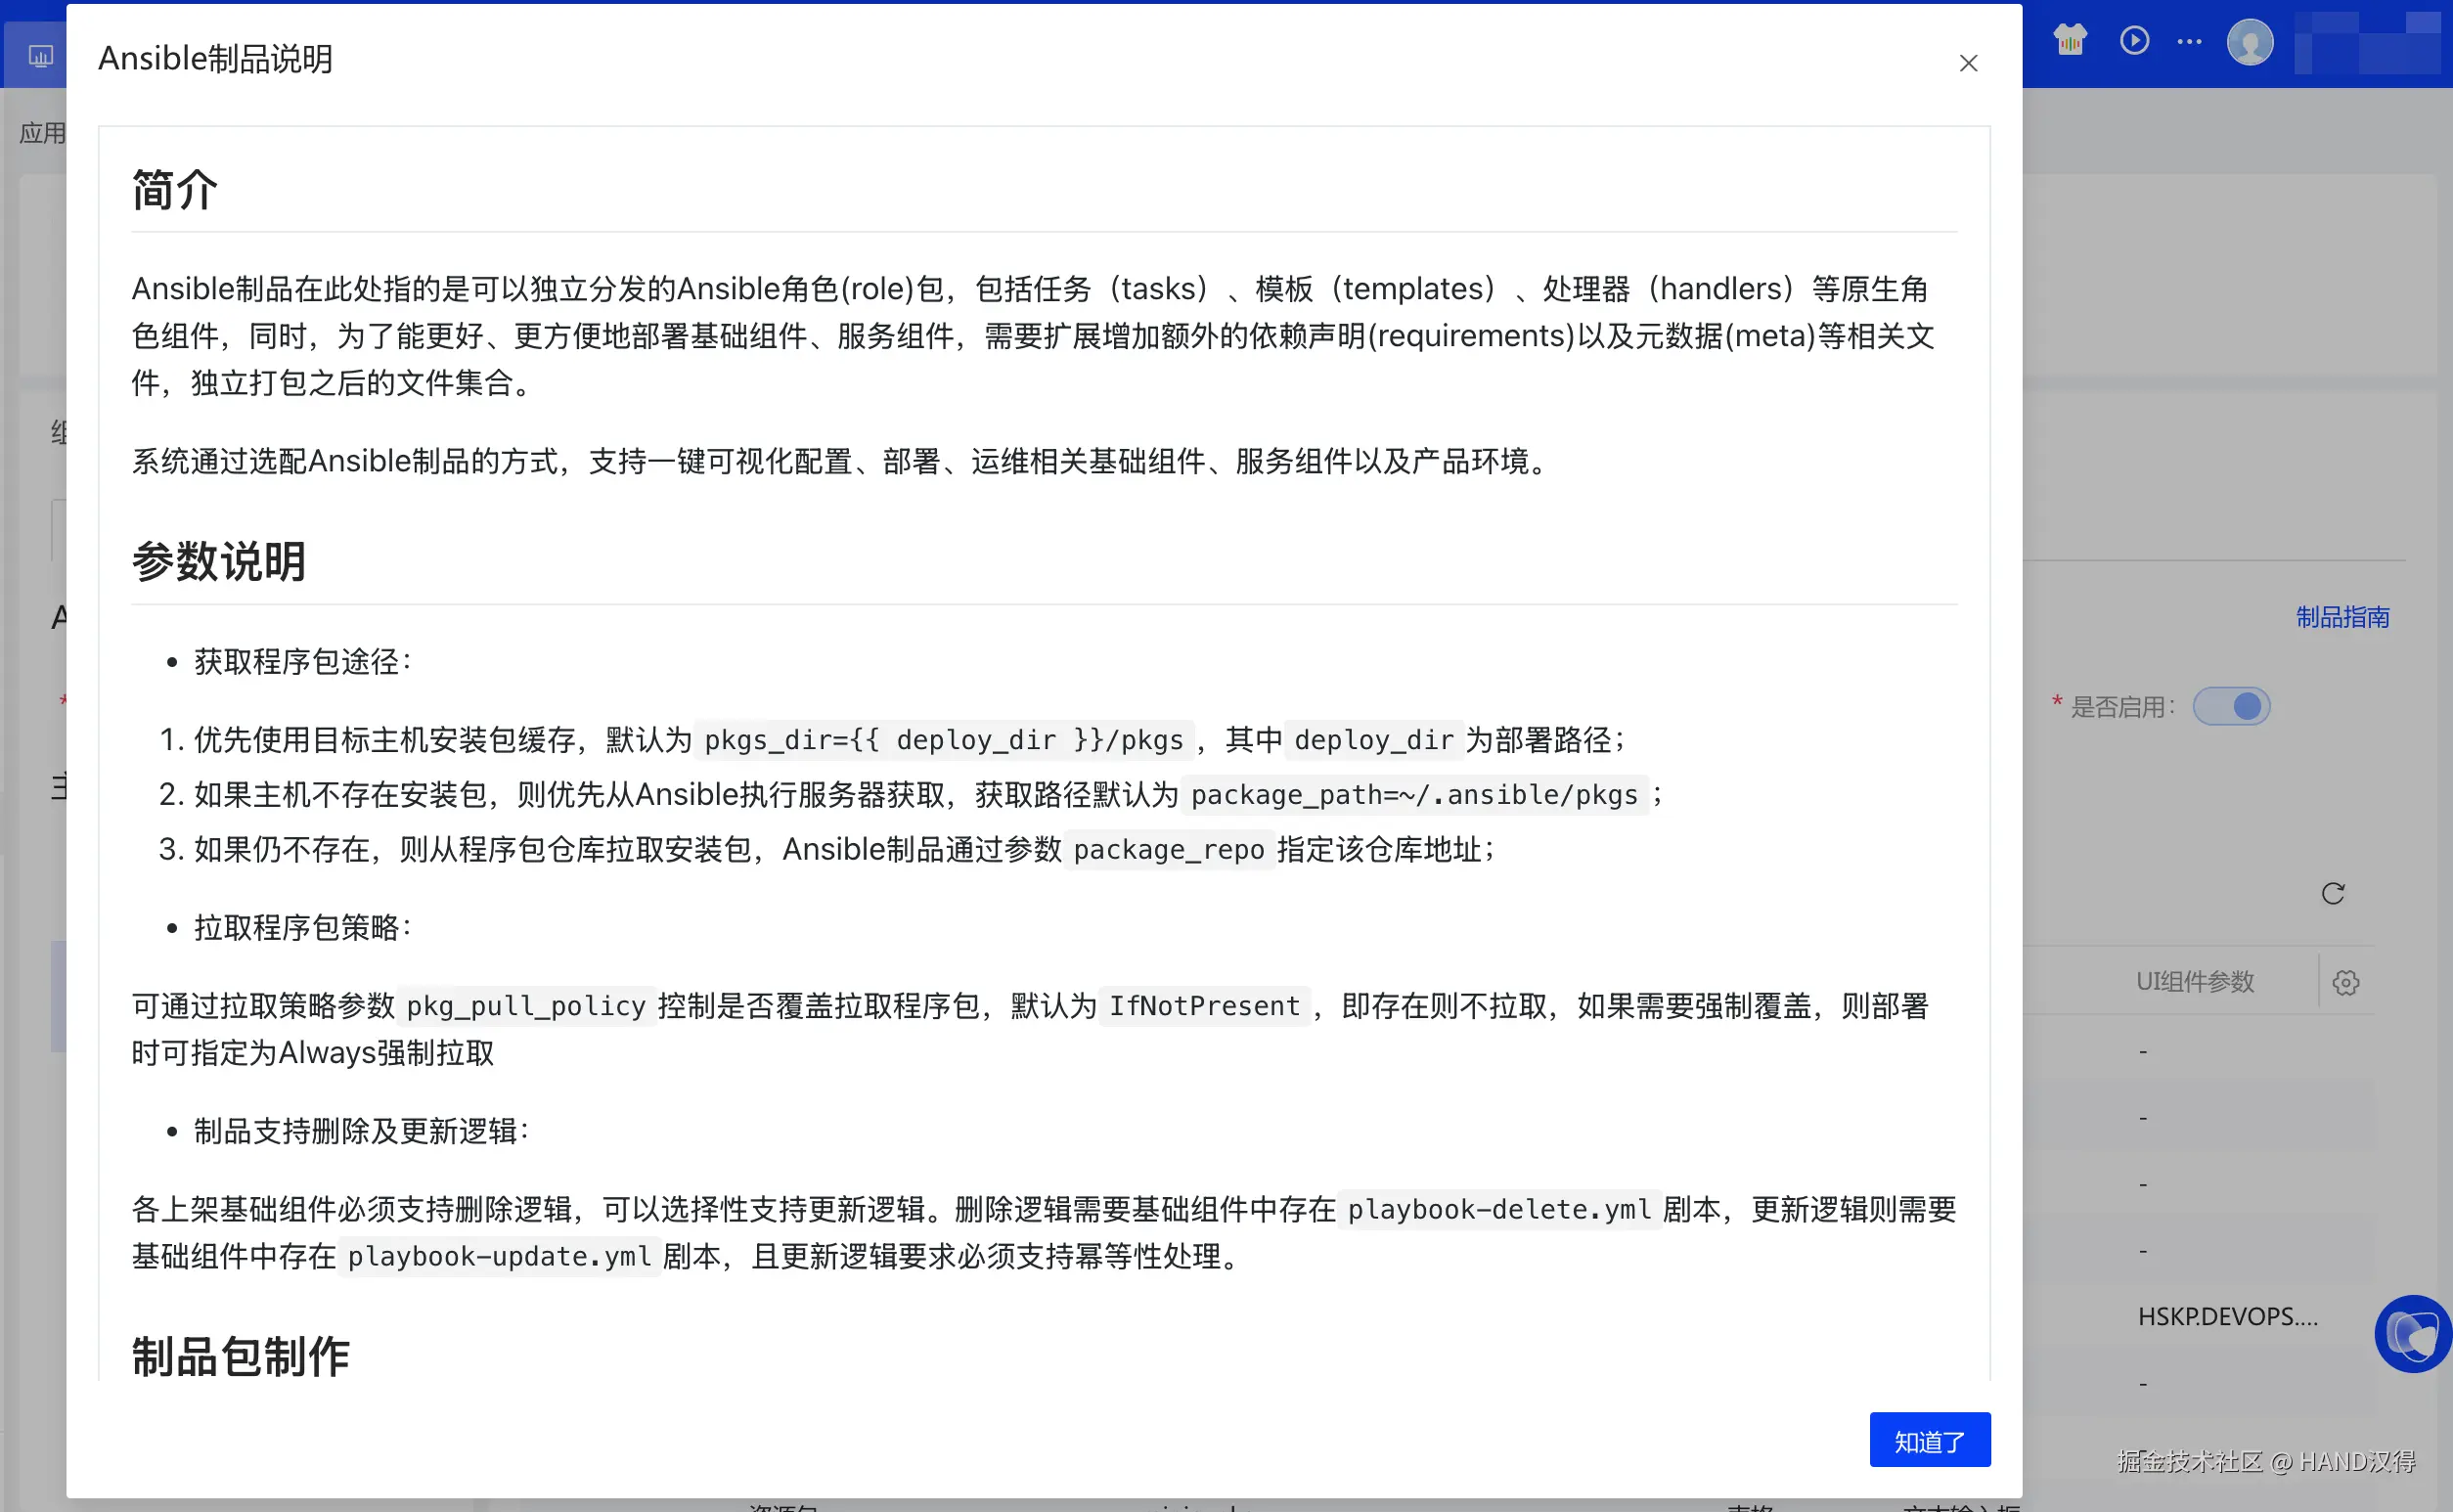The height and width of the screenshot is (1512, 2453).
Task: Click the UI组件参数 column header
Action: click(x=2194, y=982)
